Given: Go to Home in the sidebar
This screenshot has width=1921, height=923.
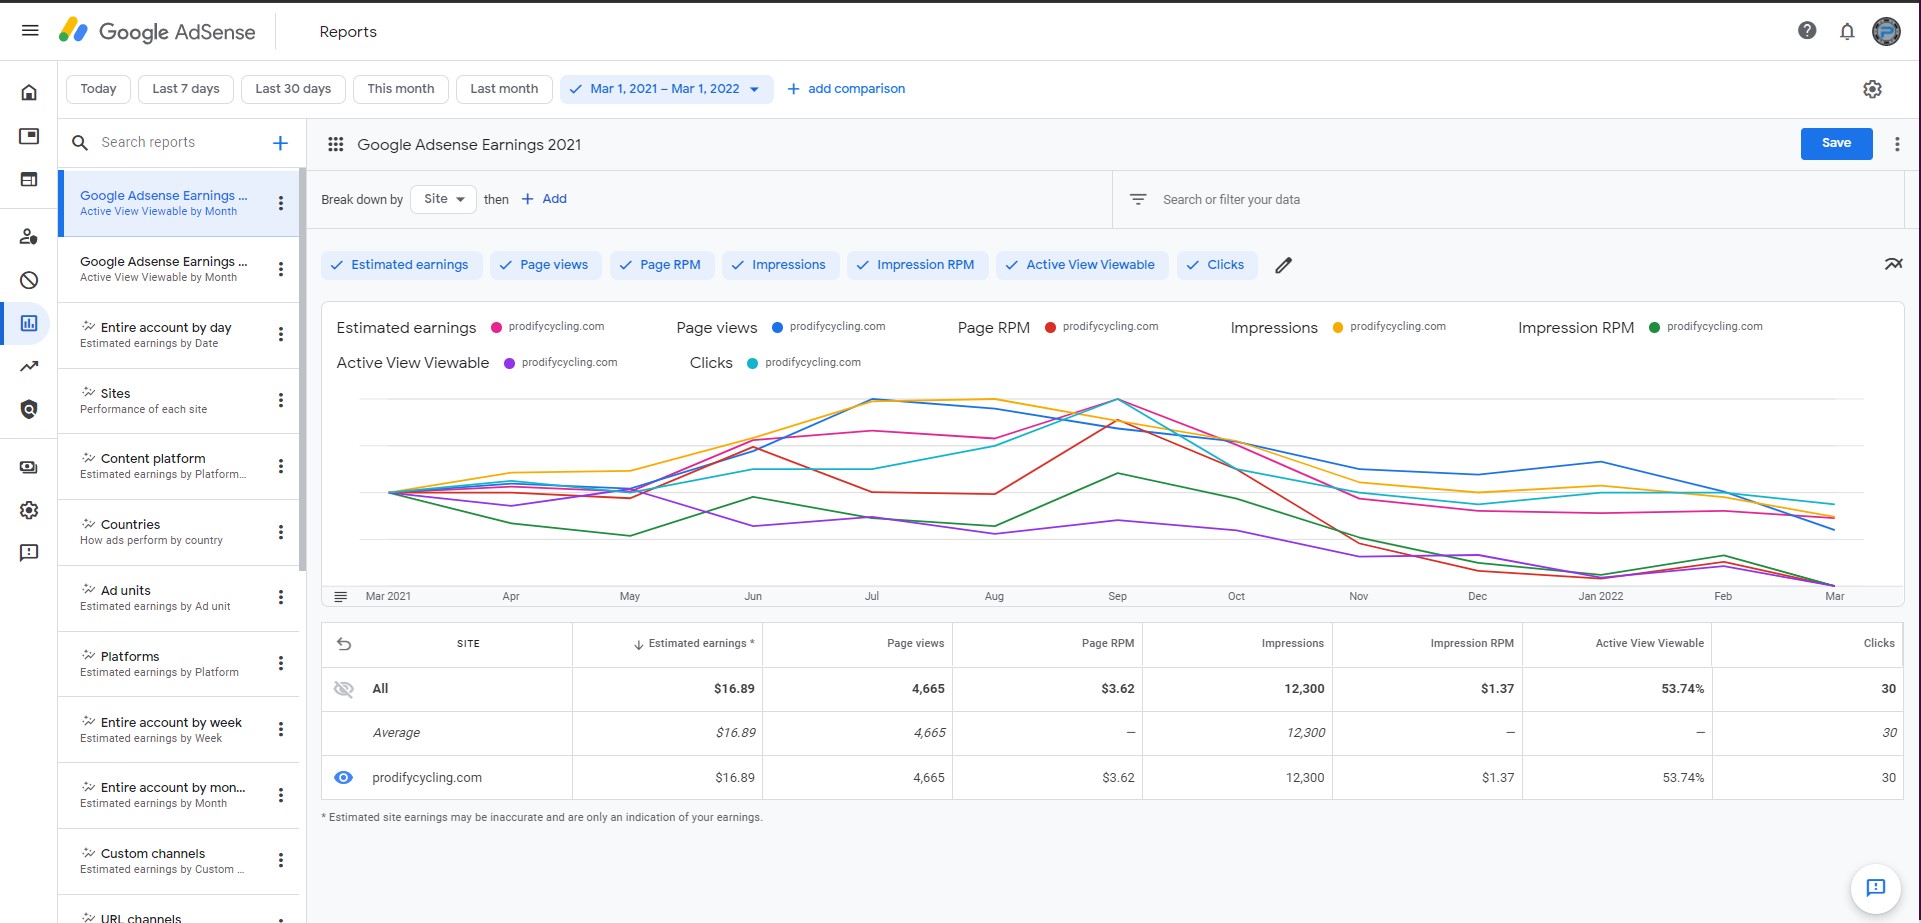Looking at the screenshot, I should pos(29,92).
